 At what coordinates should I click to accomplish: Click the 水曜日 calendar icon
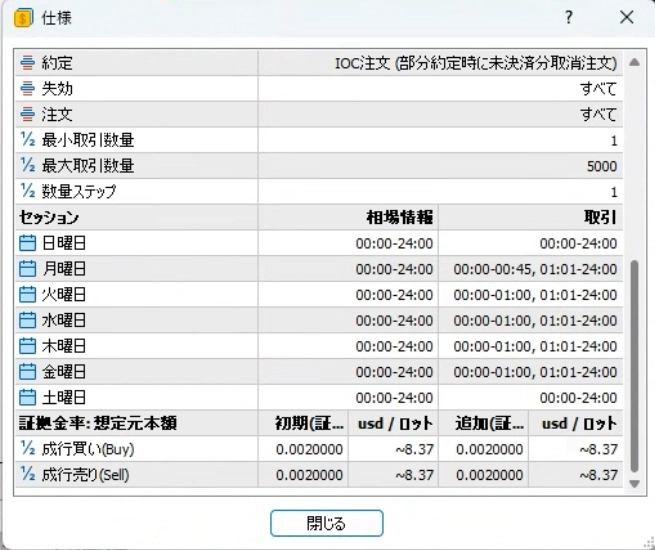click(x=28, y=320)
